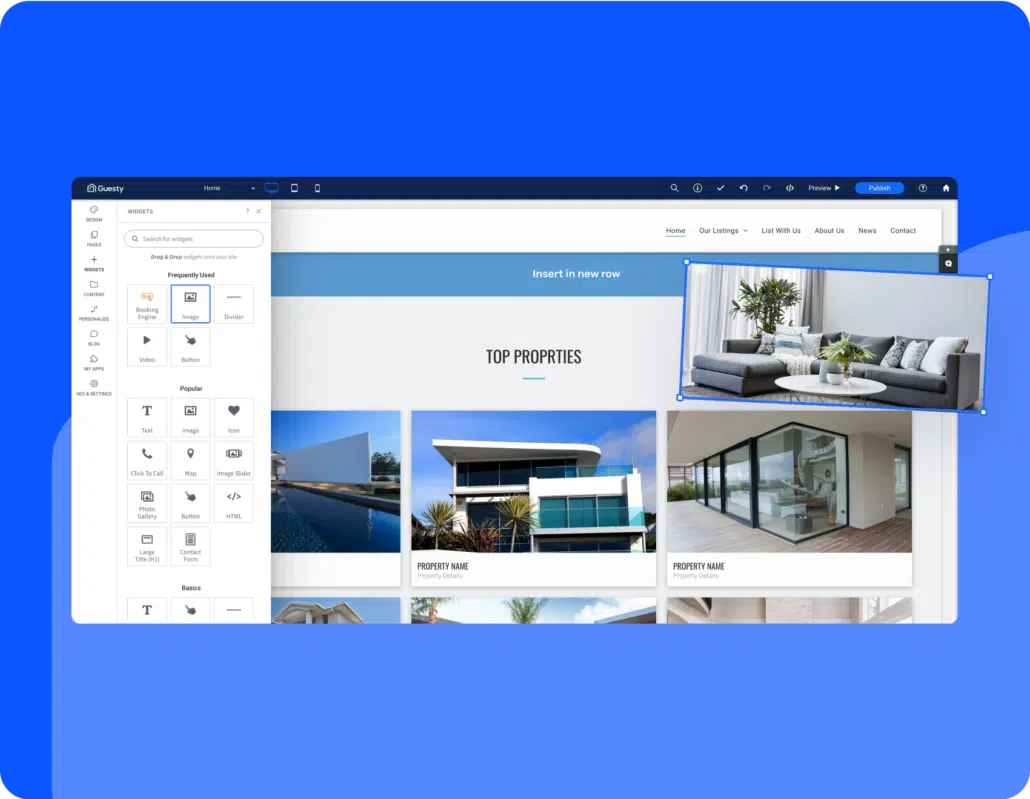The height and width of the screenshot is (799, 1030).
Task: Open Contact in site navigation
Action: tap(903, 231)
